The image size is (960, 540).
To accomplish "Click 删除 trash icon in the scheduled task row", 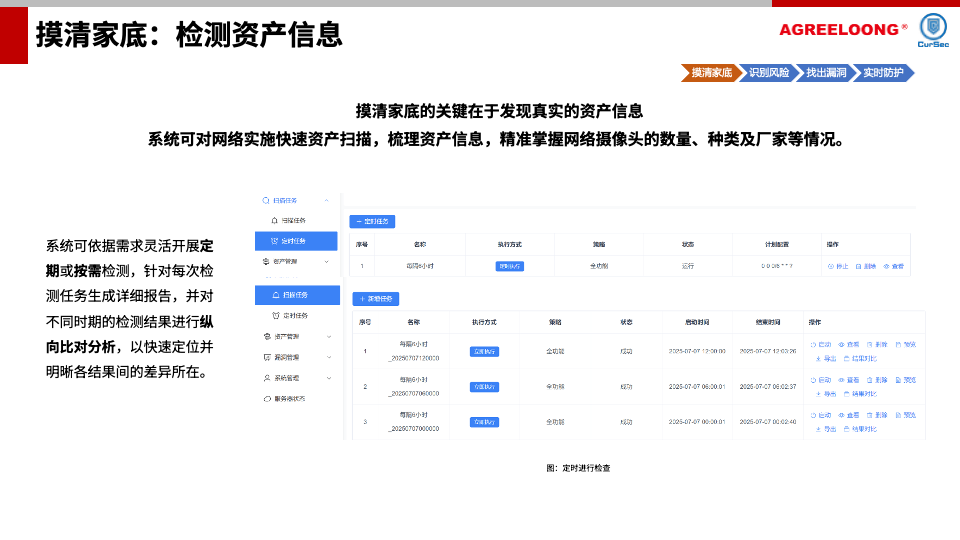I will pos(858,266).
